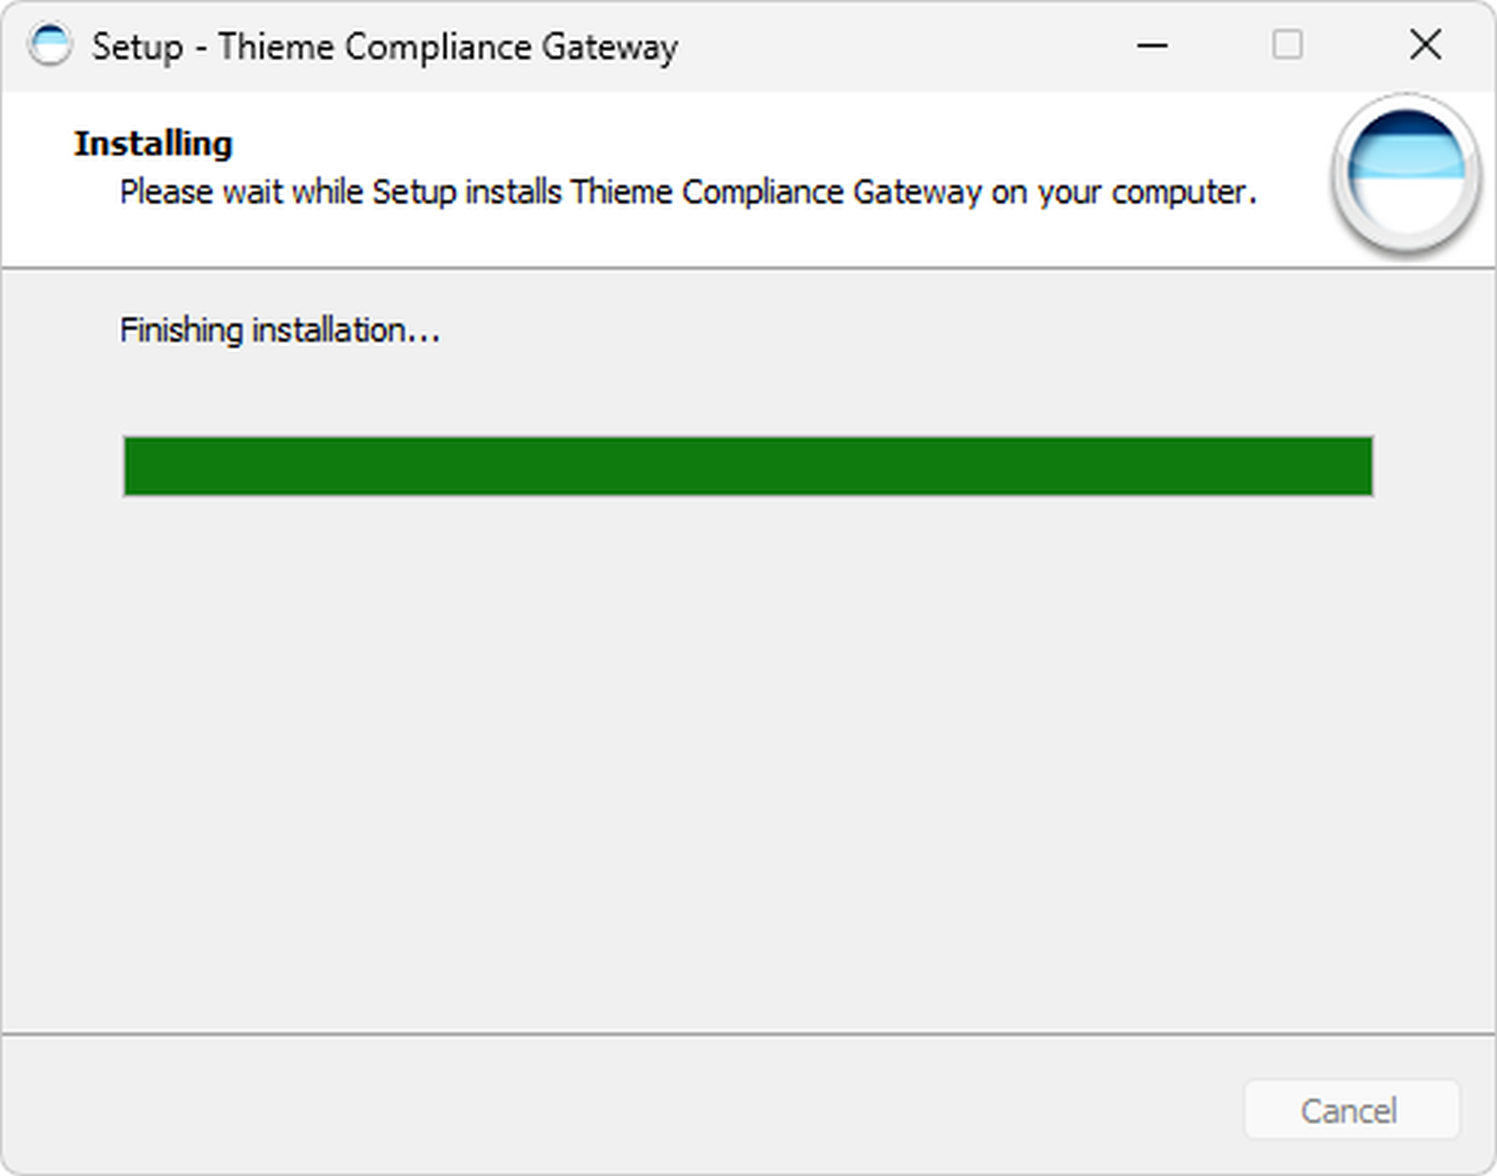Click the "Installing" heading
Image resolution: width=1497 pixels, height=1176 pixels.
point(153,144)
